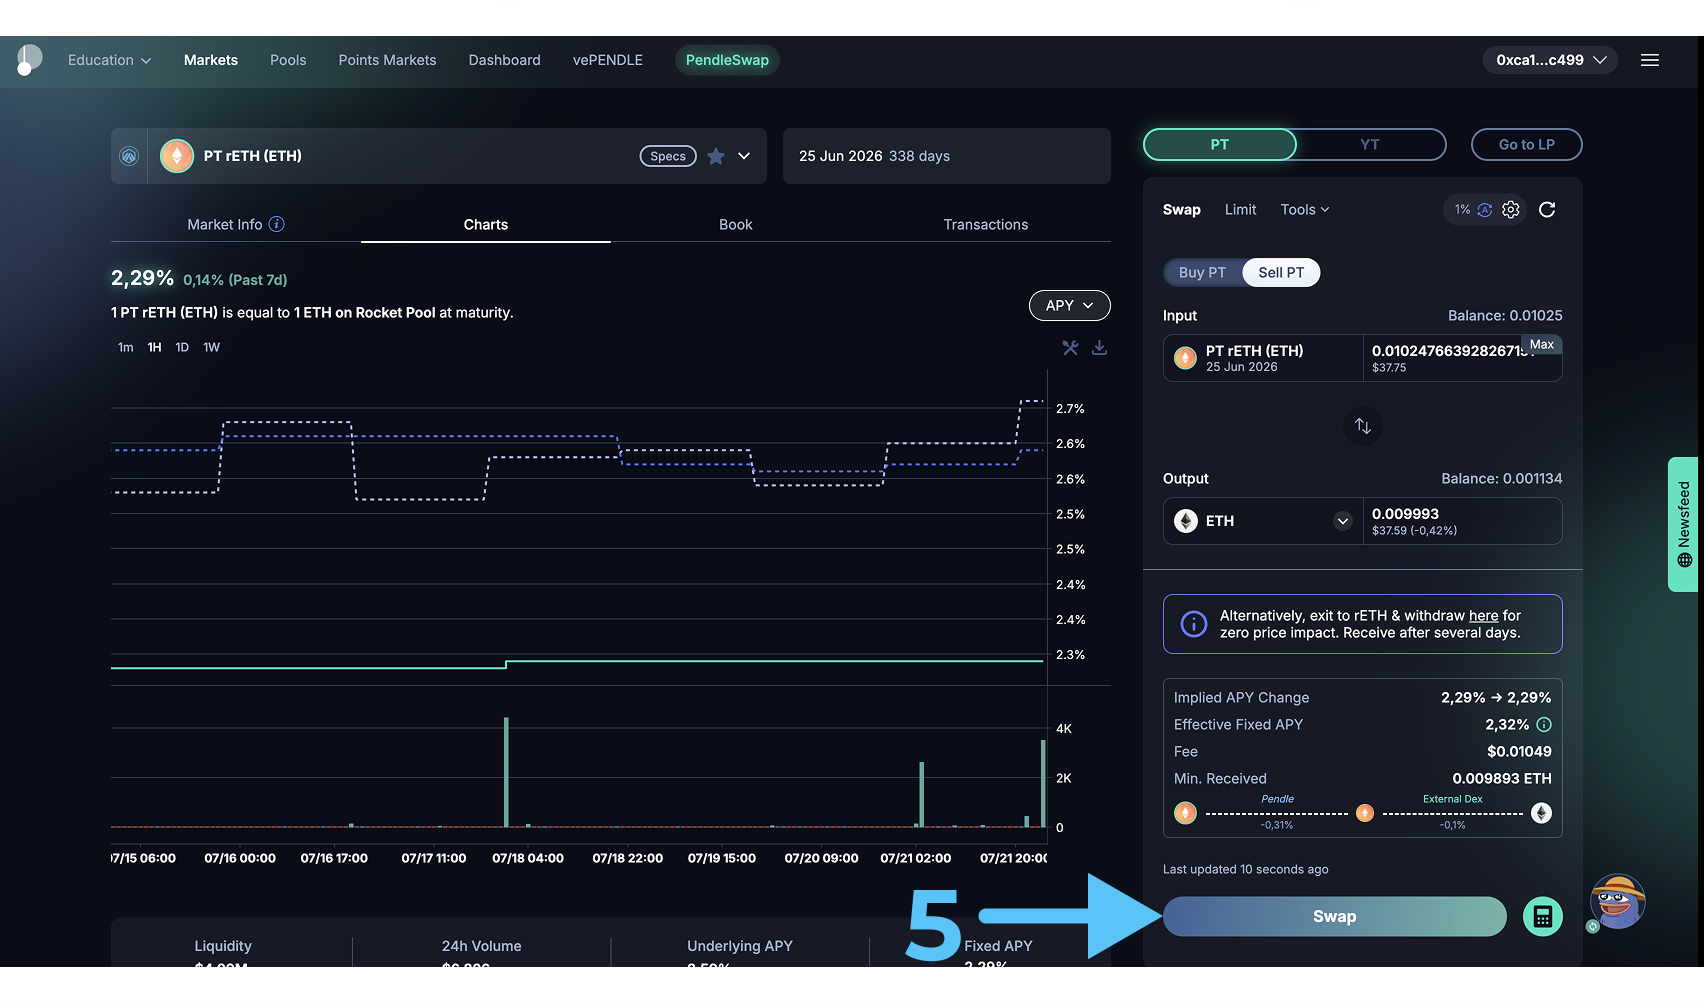1704x1003 pixels.
Task: Click Effective Fixed APY info icon
Action: (x=1544, y=725)
